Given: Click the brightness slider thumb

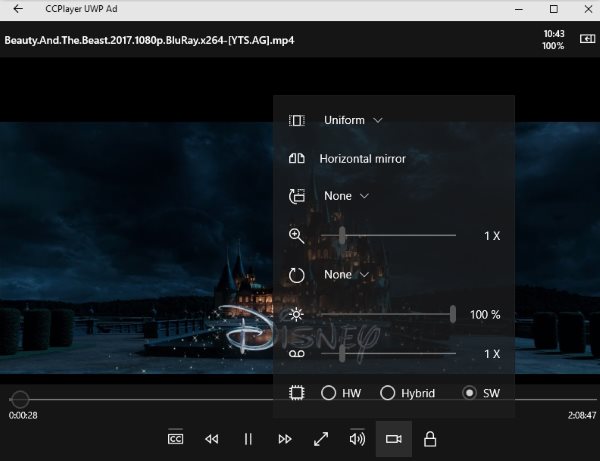Looking at the screenshot, I should pyautogui.click(x=453, y=314).
